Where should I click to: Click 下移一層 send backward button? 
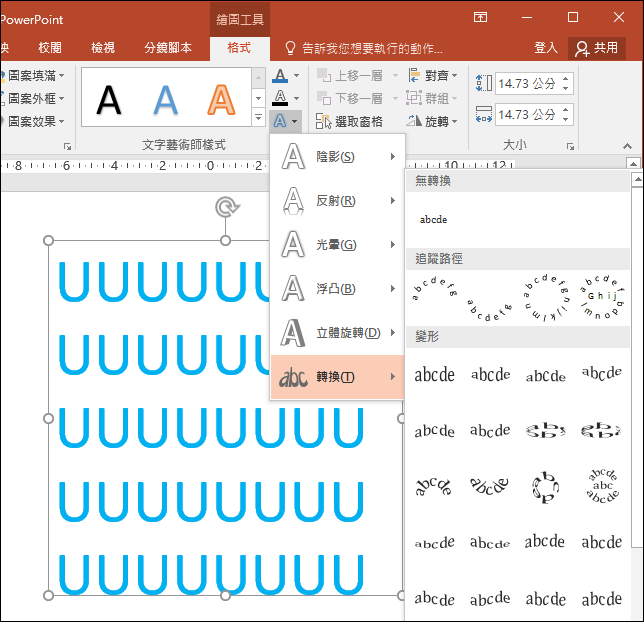tap(350, 98)
